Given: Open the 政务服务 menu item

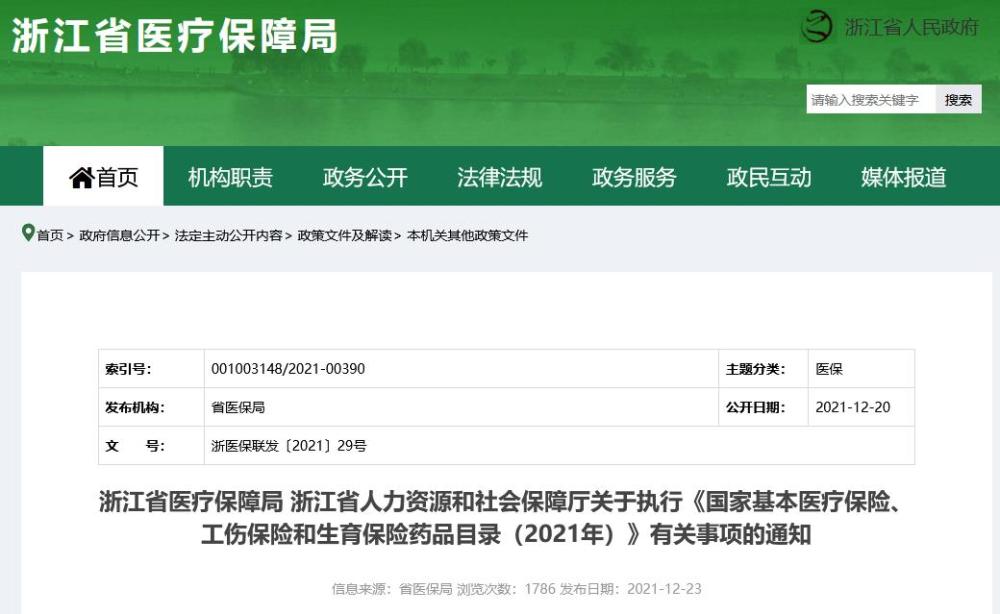Looking at the screenshot, I should coord(634,177).
